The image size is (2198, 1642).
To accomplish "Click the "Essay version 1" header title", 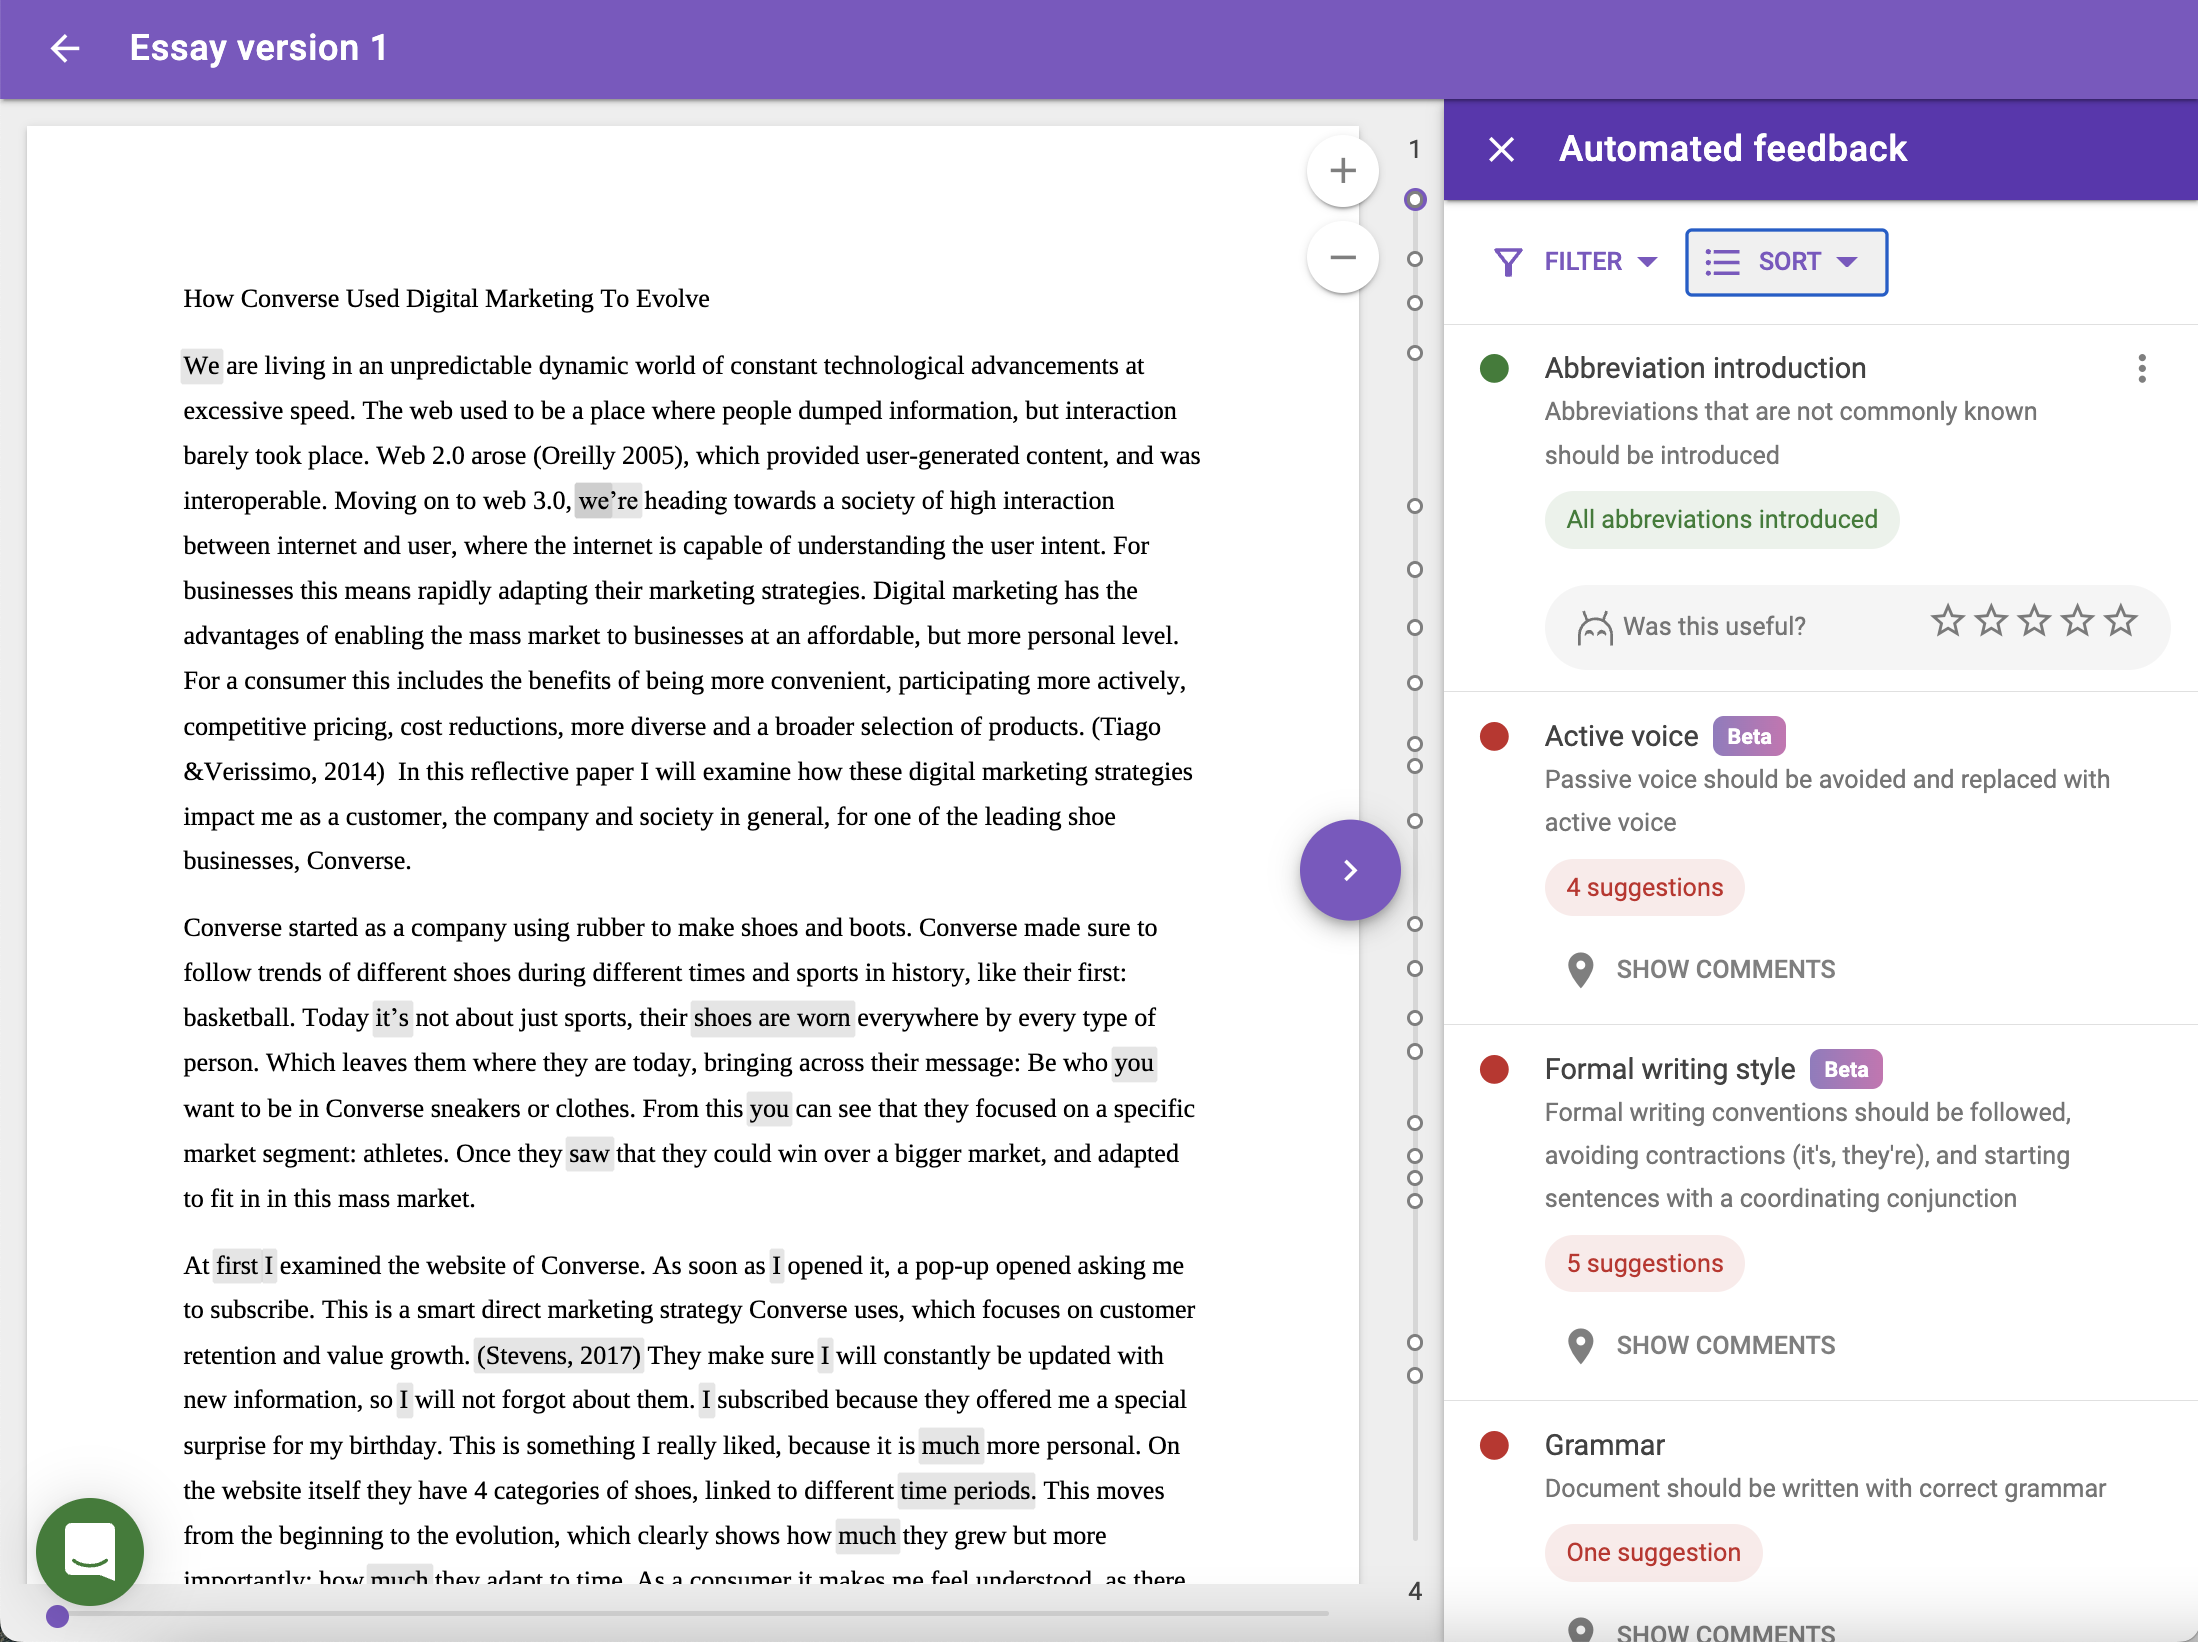I will 258,48.
